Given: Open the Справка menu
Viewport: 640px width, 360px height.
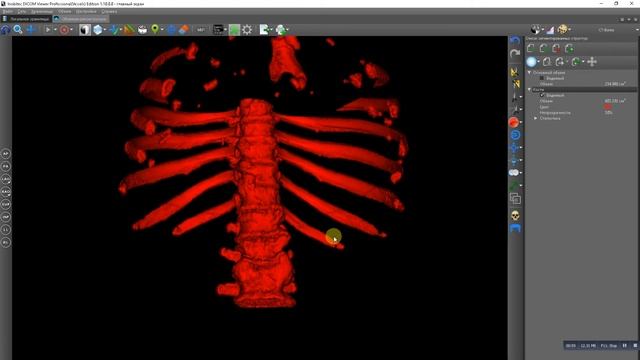Looking at the screenshot, I should click(x=109, y=11).
